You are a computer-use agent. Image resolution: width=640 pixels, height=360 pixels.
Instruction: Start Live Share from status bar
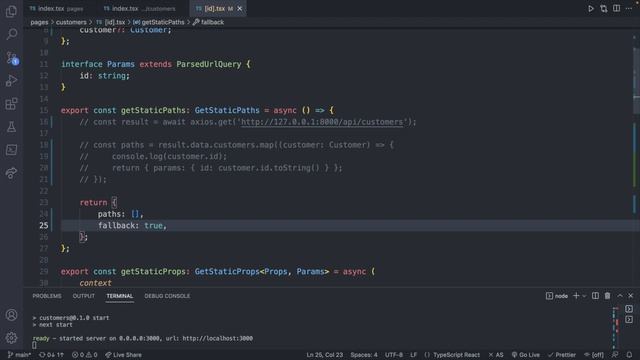[123, 355]
